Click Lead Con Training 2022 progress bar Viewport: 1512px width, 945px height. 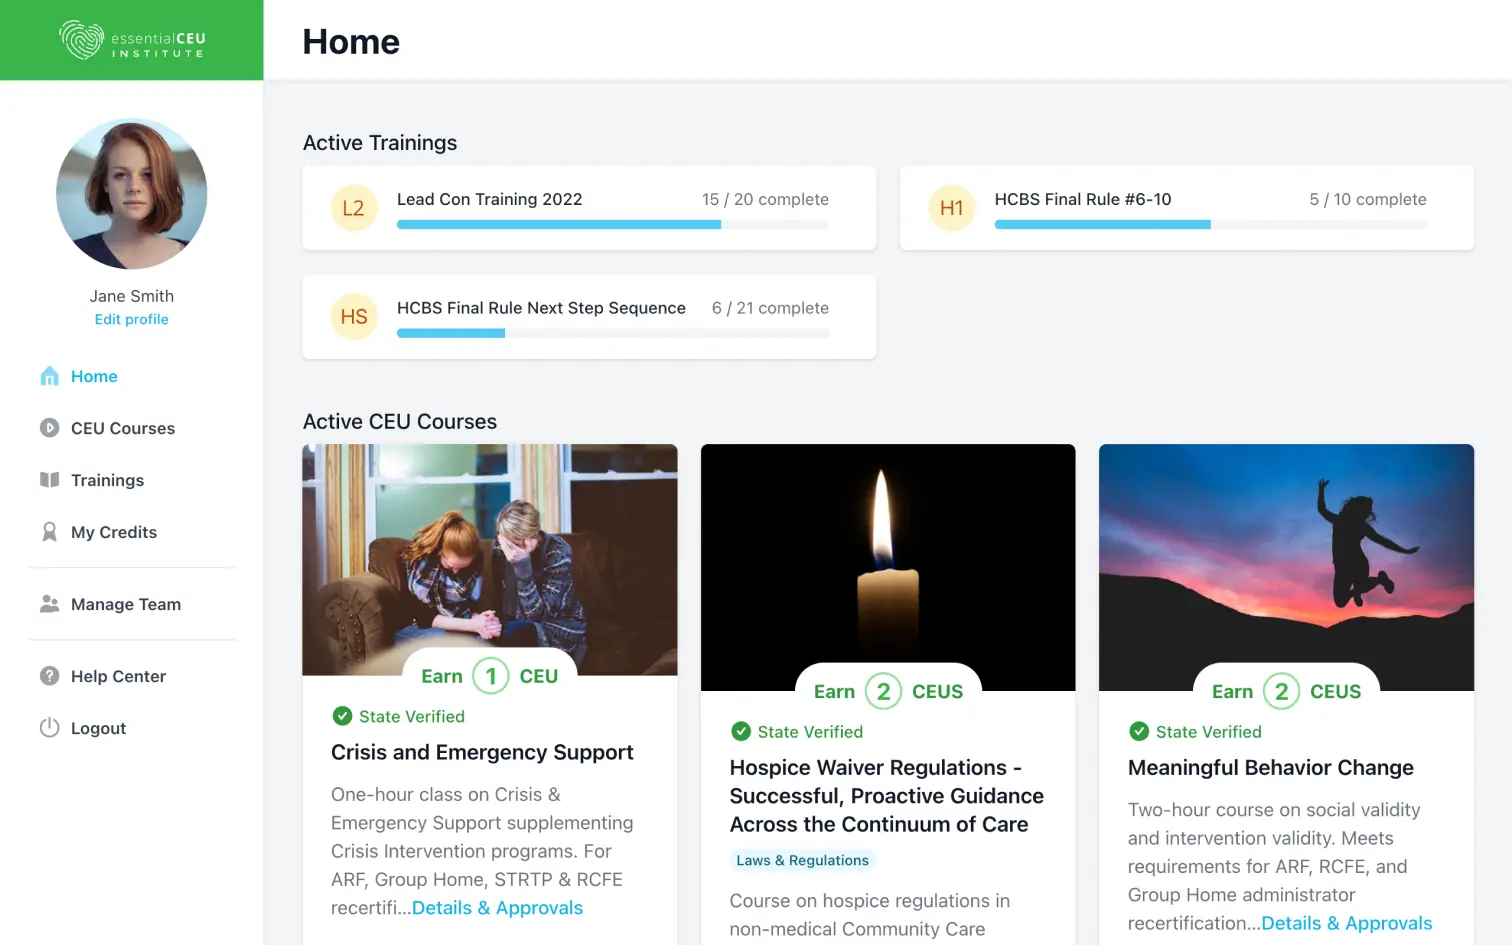pyautogui.click(x=612, y=225)
